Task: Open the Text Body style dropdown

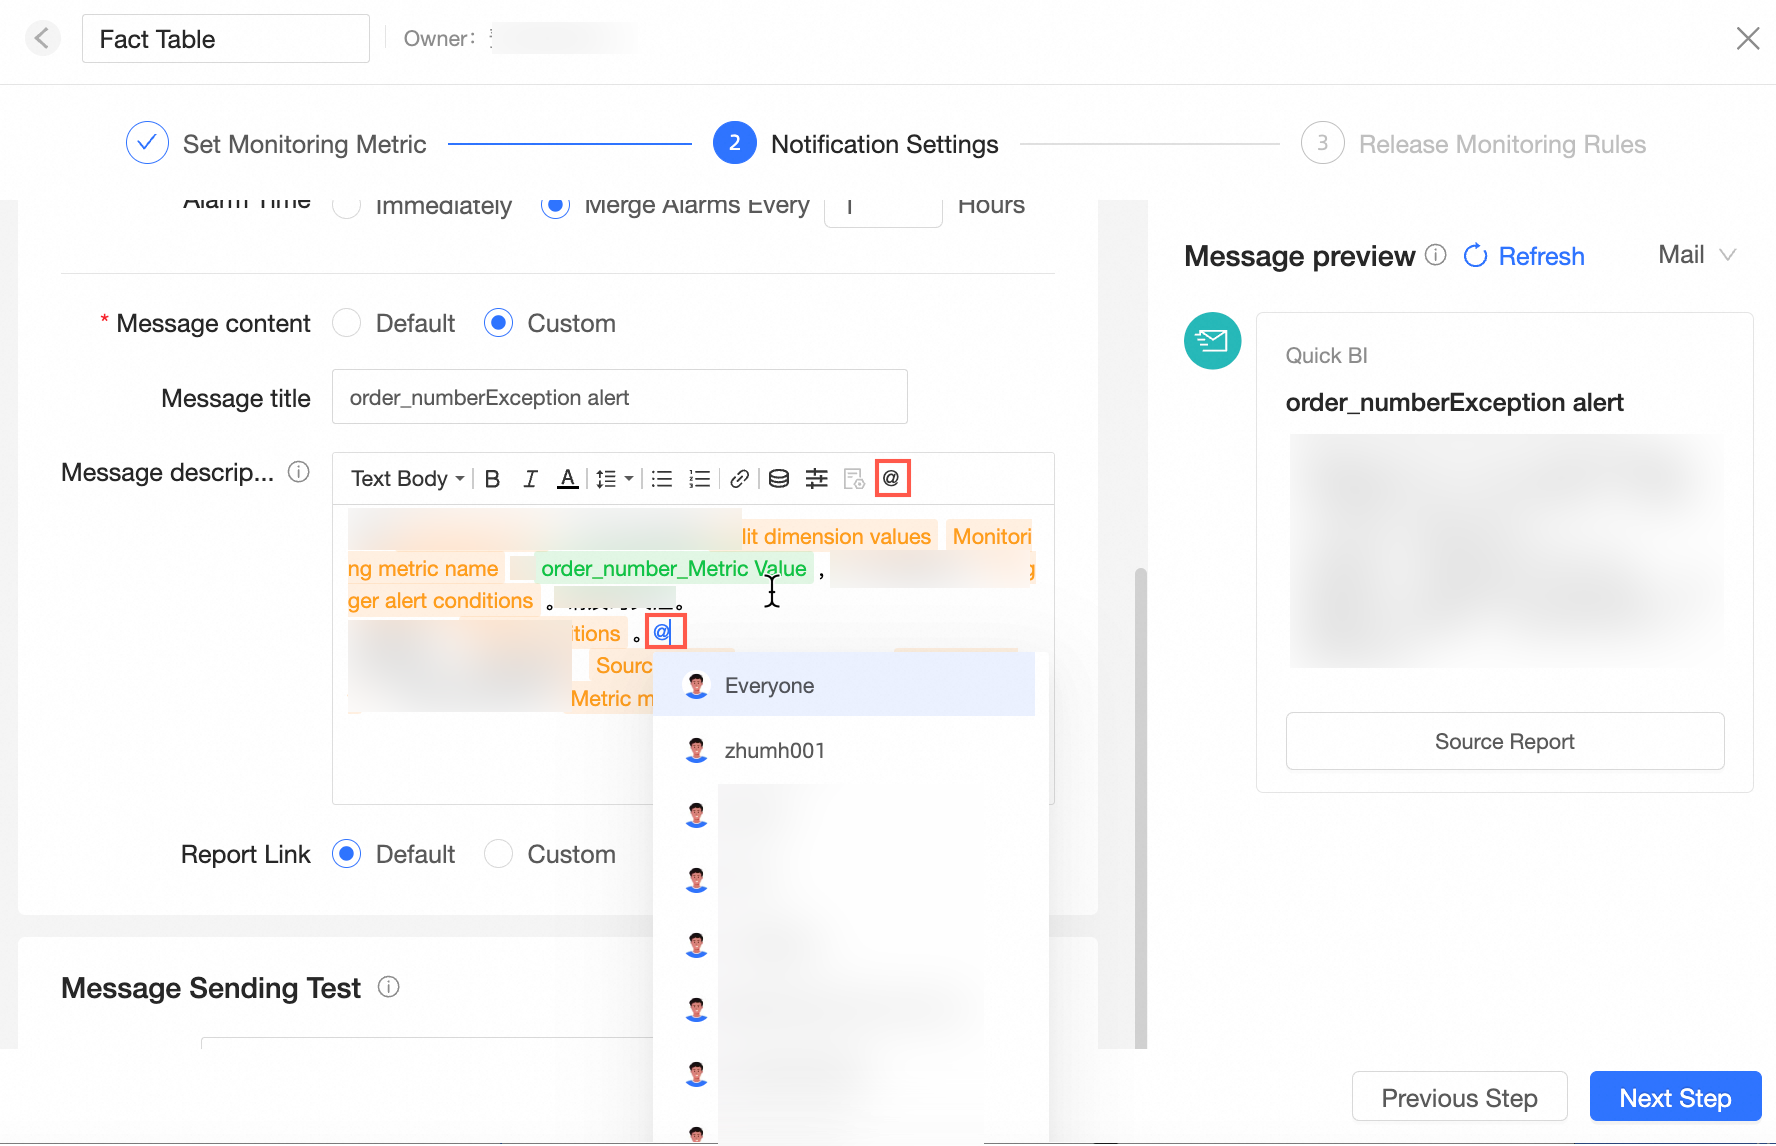Action: point(407,479)
